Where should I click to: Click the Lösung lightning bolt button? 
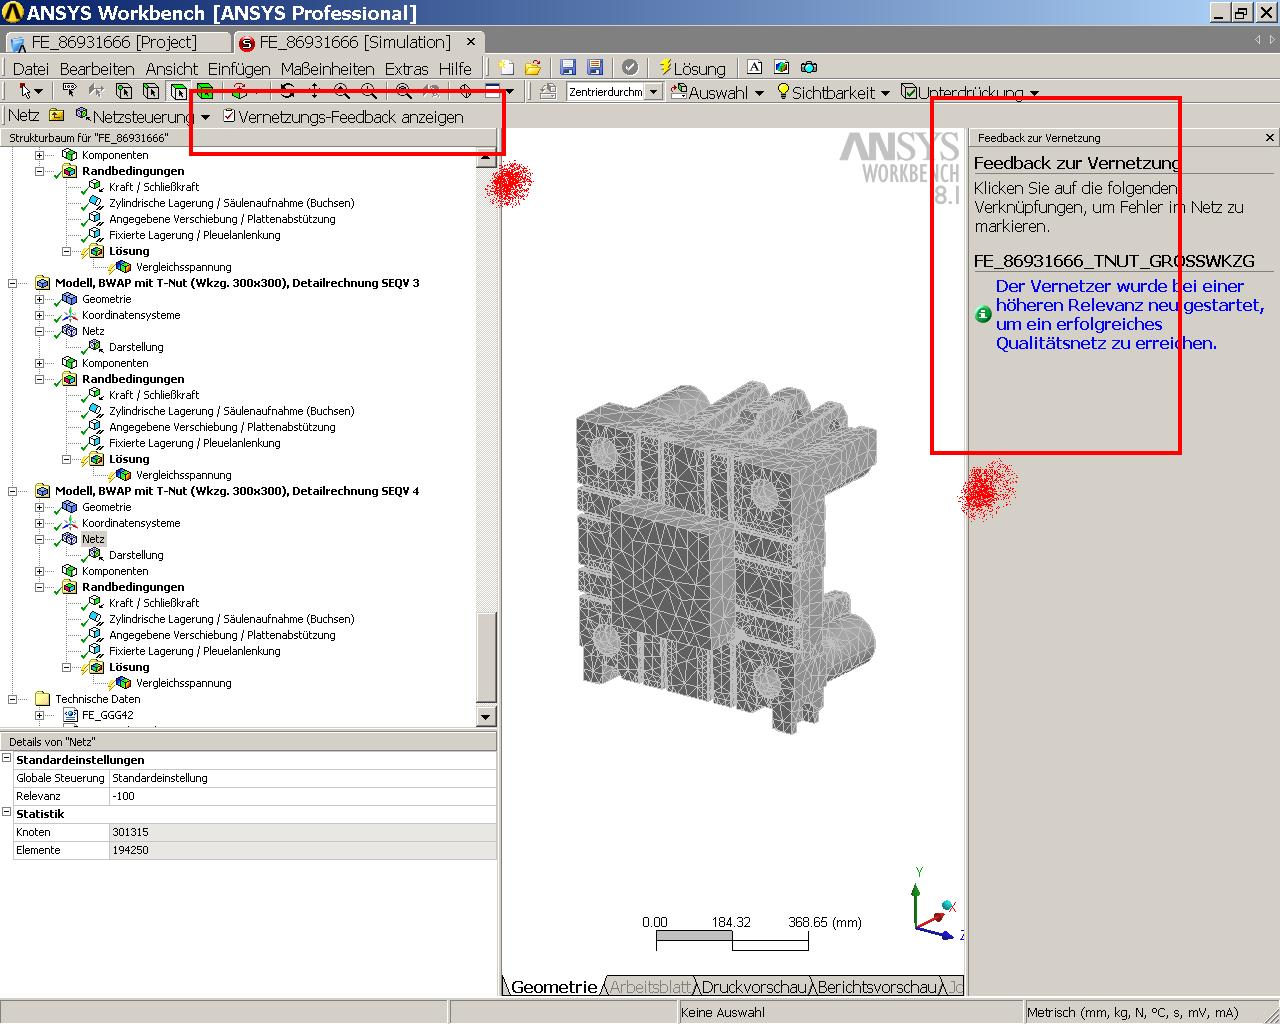[x=692, y=68]
